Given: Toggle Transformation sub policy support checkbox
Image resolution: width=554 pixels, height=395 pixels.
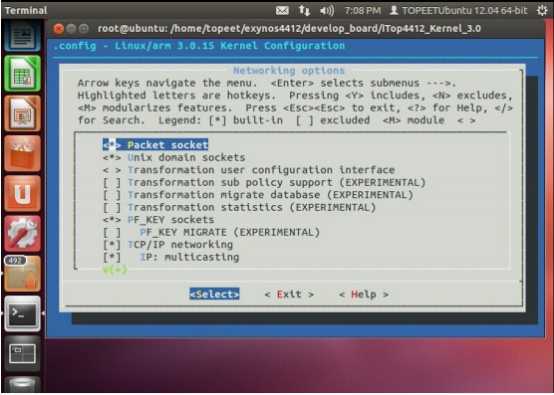Looking at the screenshot, I should [112, 183].
